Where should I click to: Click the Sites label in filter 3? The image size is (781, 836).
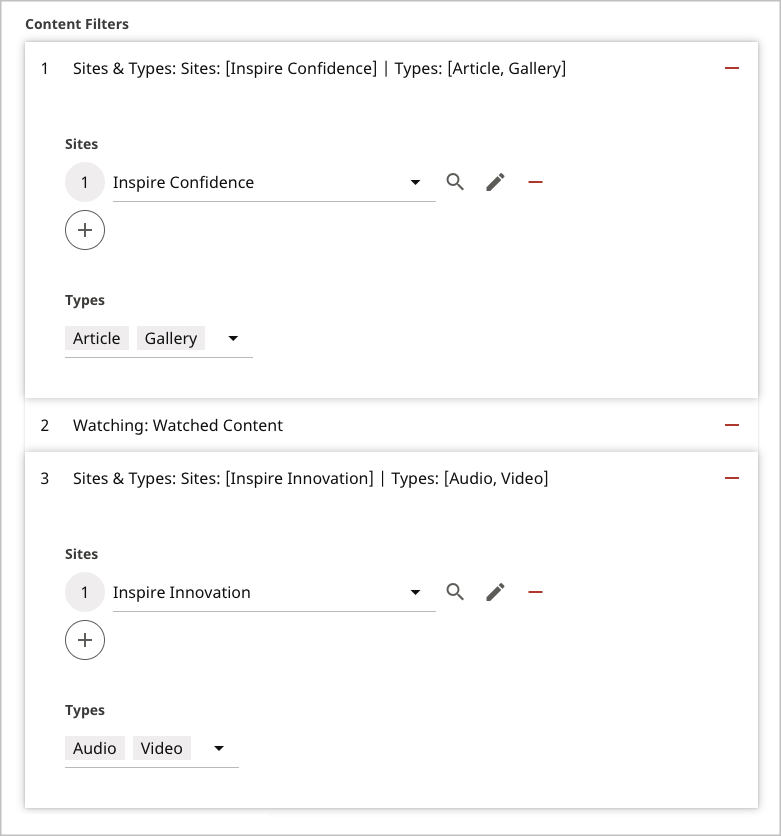coord(82,554)
